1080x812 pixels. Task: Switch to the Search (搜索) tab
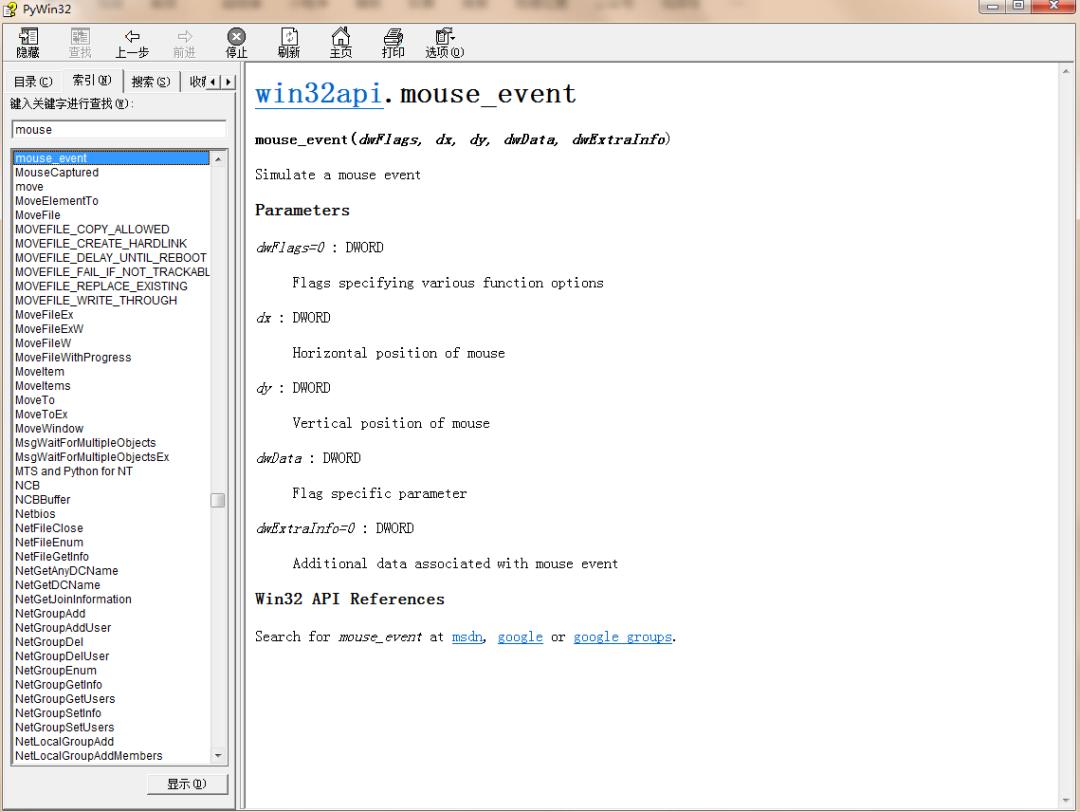[x=150, y=82]
